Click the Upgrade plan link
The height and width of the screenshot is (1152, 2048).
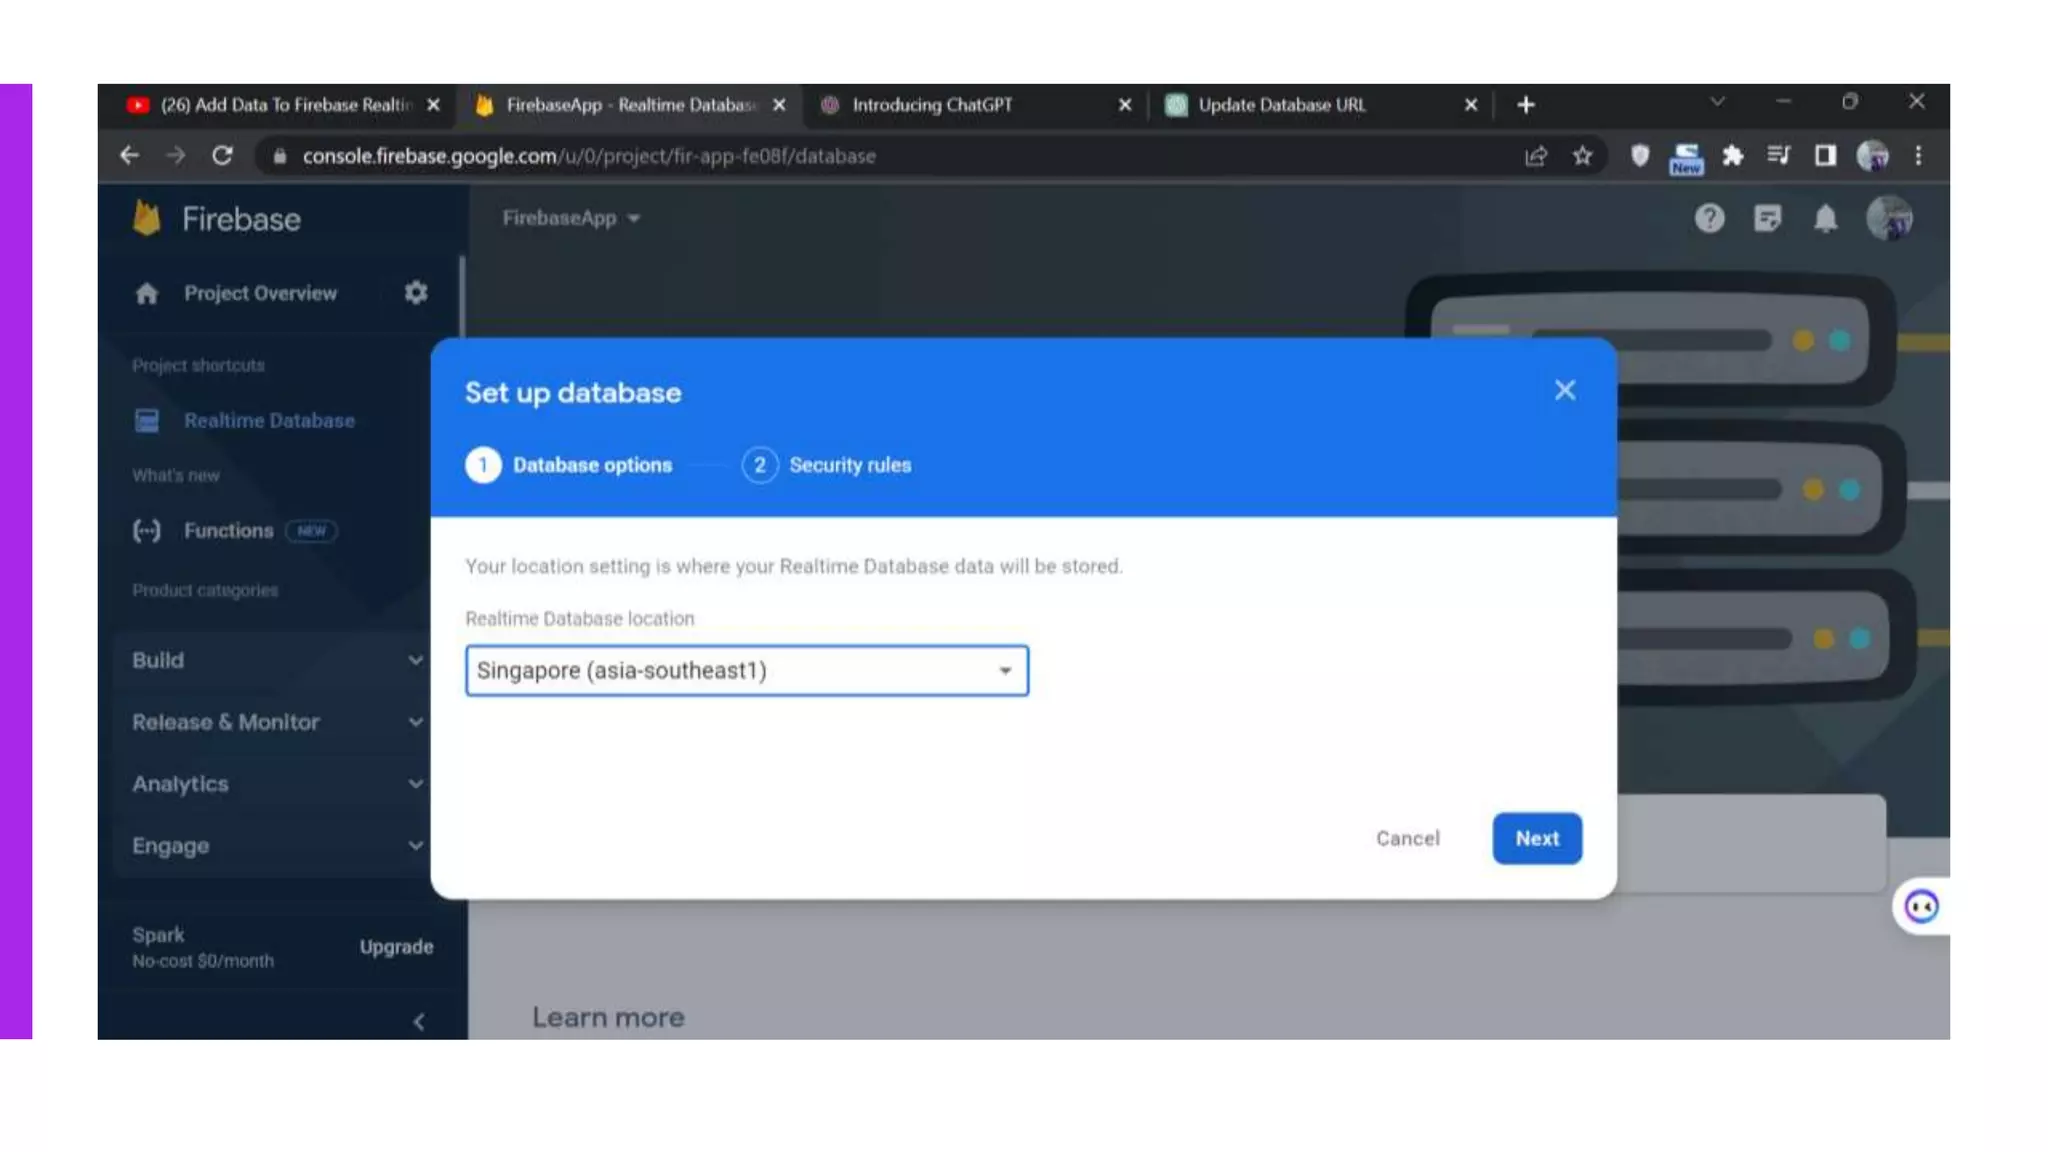point(396,947)
